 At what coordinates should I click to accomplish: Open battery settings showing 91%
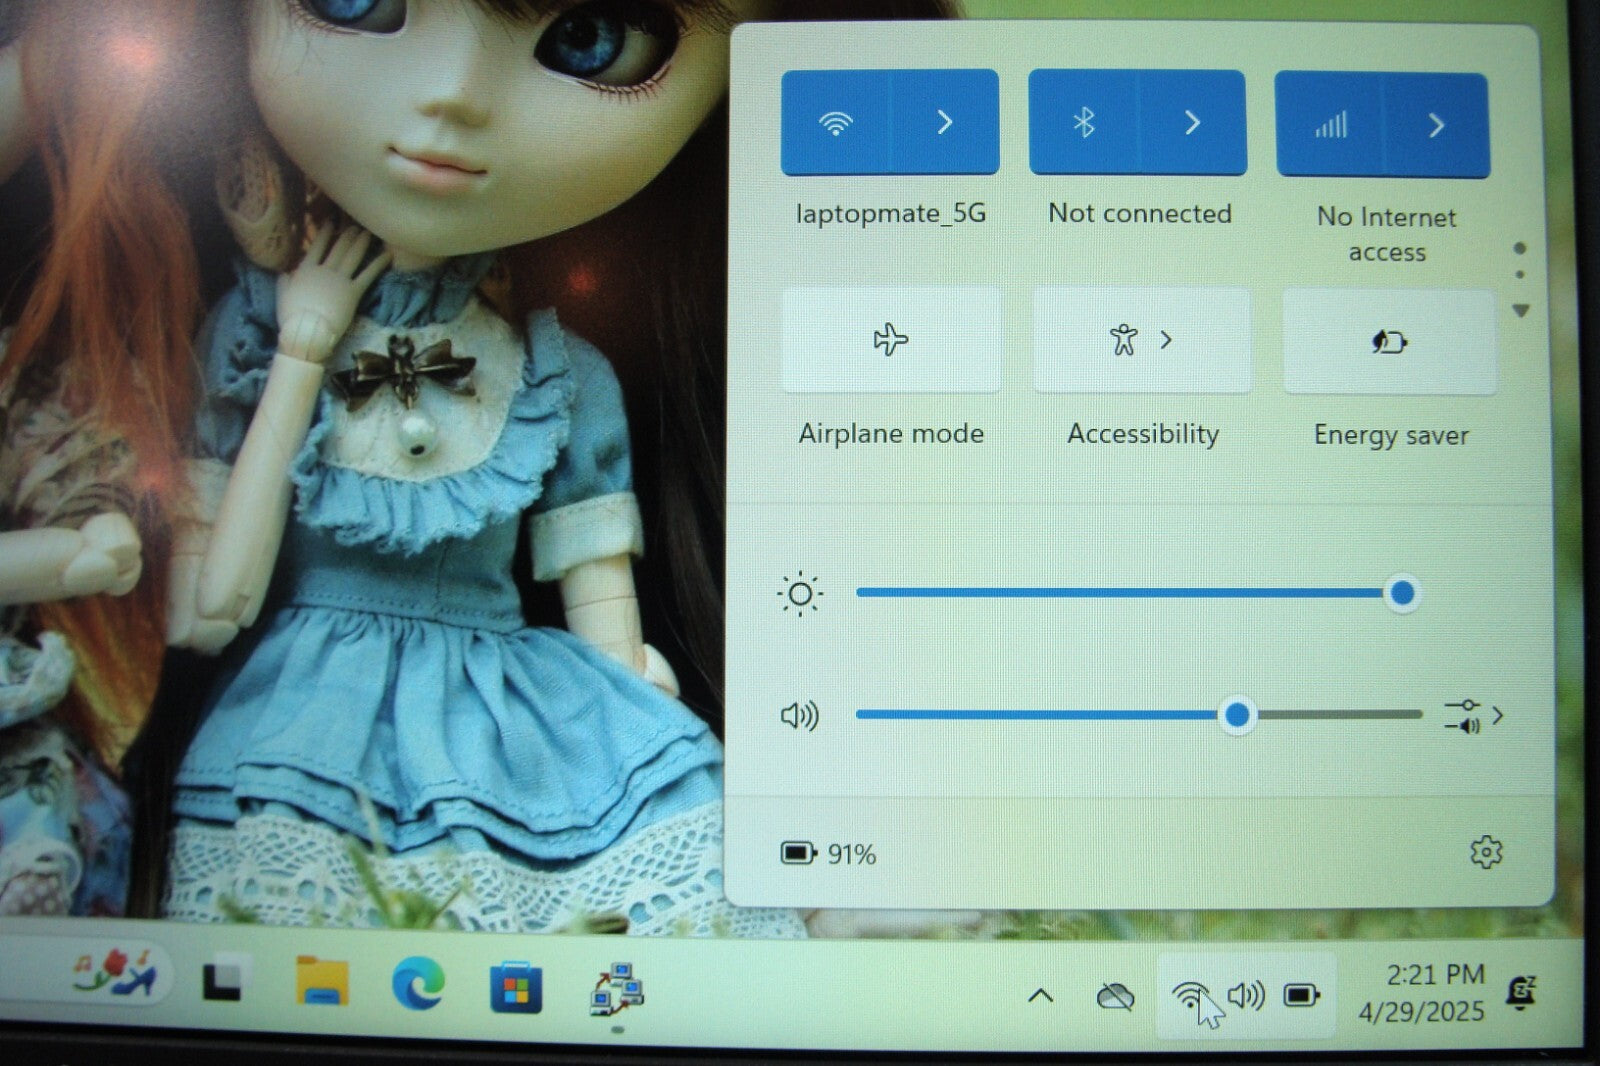828,854
